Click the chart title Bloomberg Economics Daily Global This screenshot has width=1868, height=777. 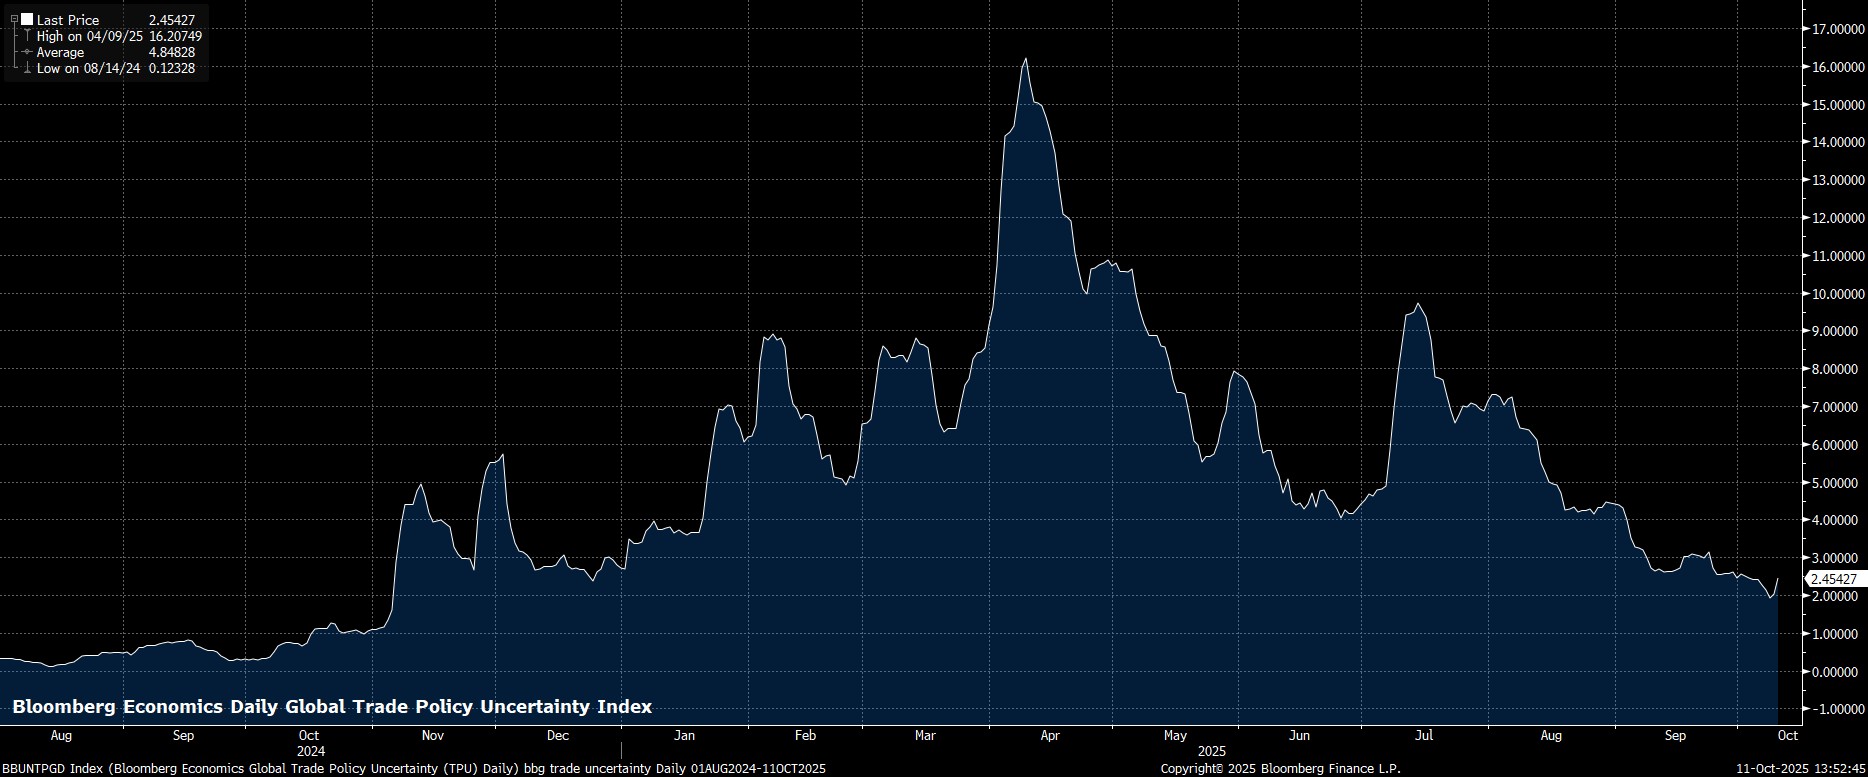[x=332, y=707]
